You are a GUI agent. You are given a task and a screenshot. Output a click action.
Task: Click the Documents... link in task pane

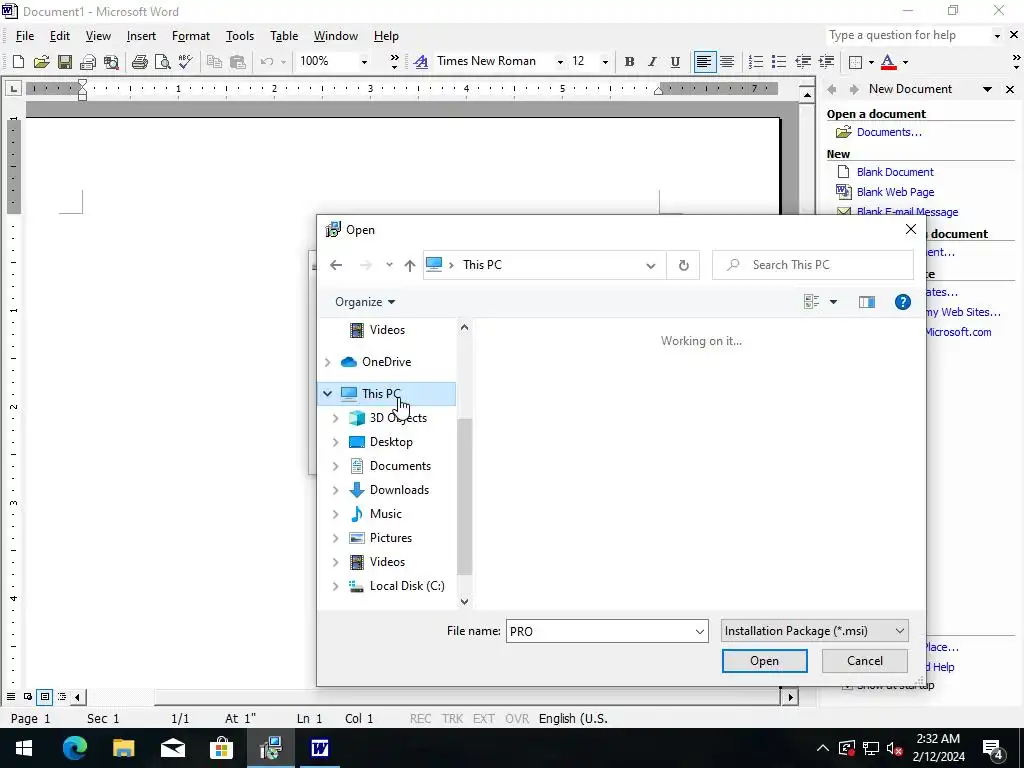click(889, 133)
